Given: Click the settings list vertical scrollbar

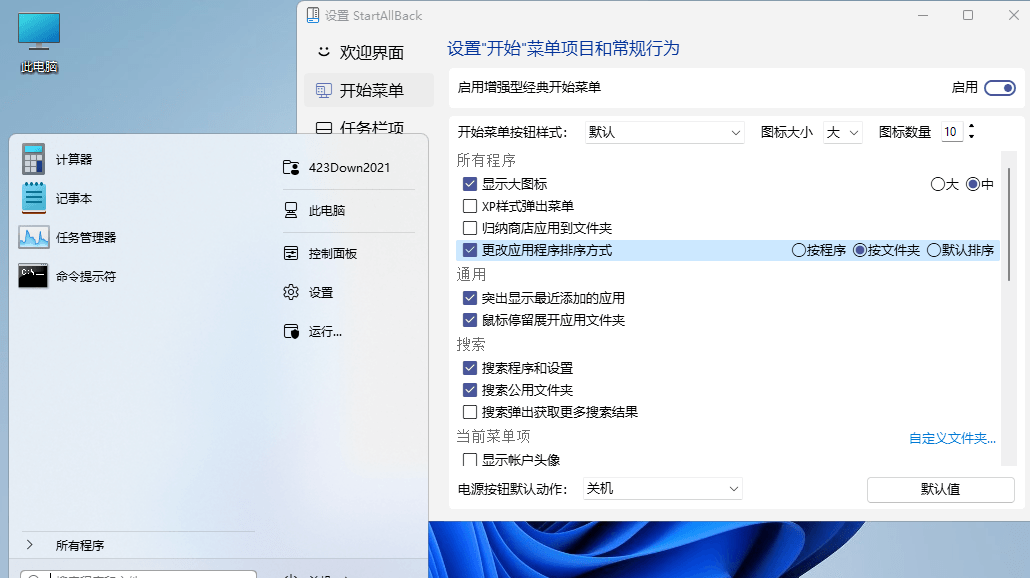Looking at the screenshot, I should [x=1008, y=225].
